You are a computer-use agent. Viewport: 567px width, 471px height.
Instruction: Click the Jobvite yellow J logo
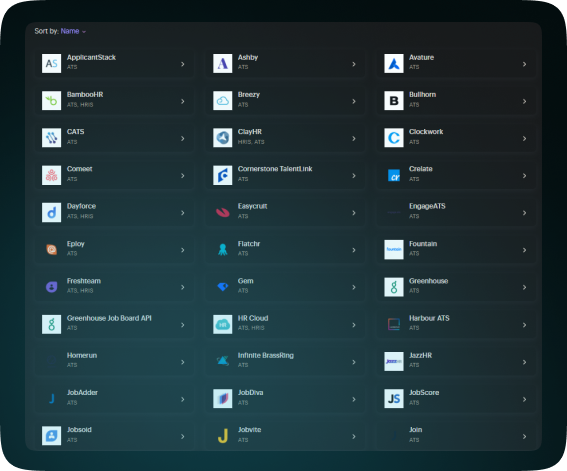pos(223,436)
